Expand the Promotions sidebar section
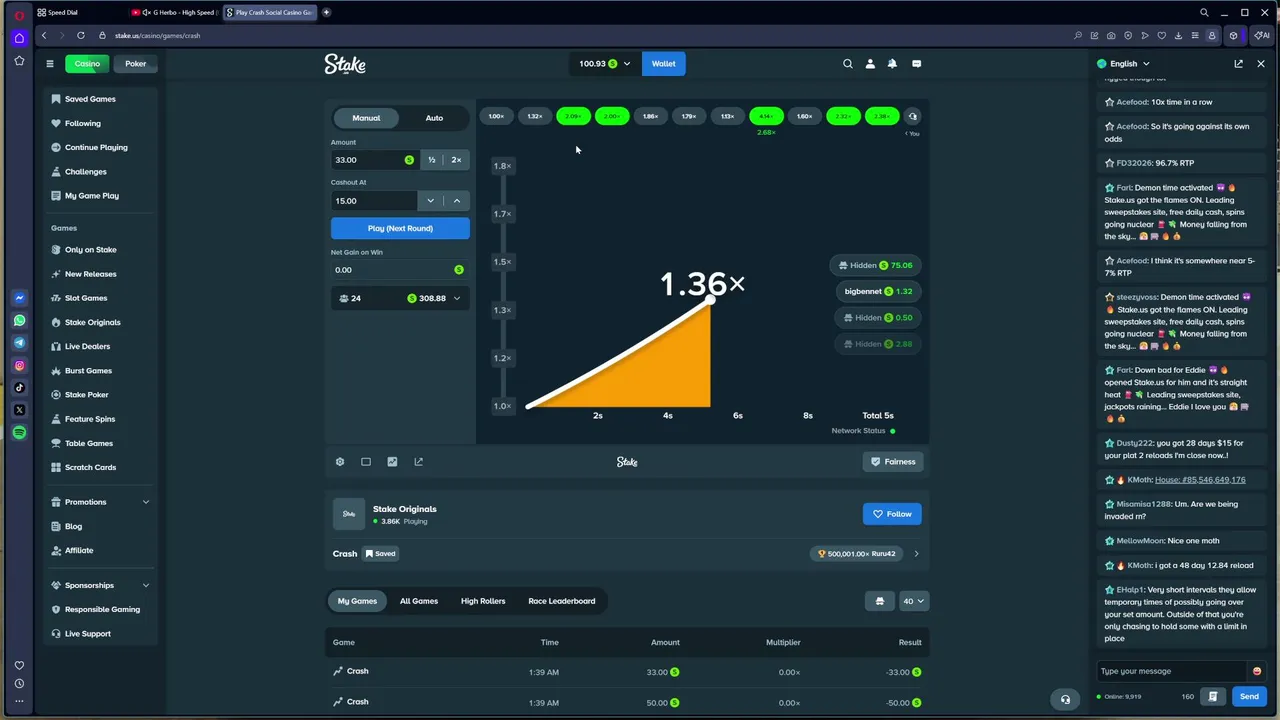Viewport: 1280px width, 720px height. [146, 502]
